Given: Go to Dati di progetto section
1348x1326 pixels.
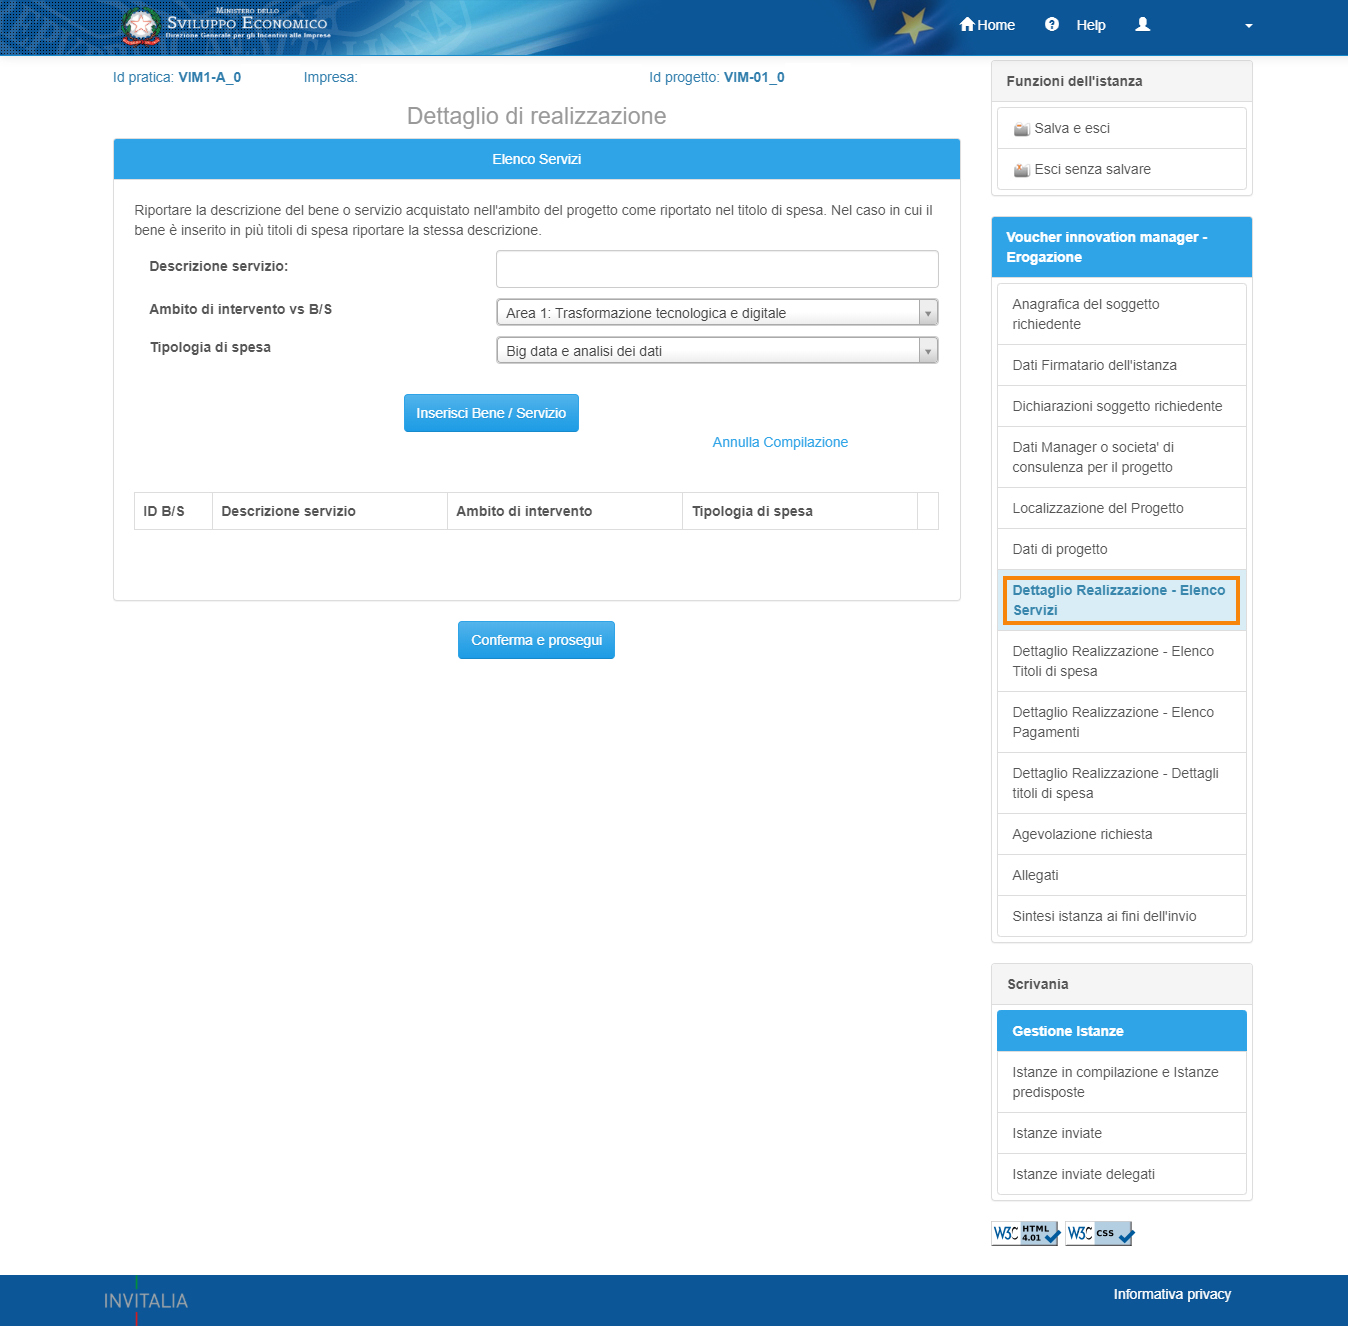Looking at the screenshot, I should (x=1059, y=549).
